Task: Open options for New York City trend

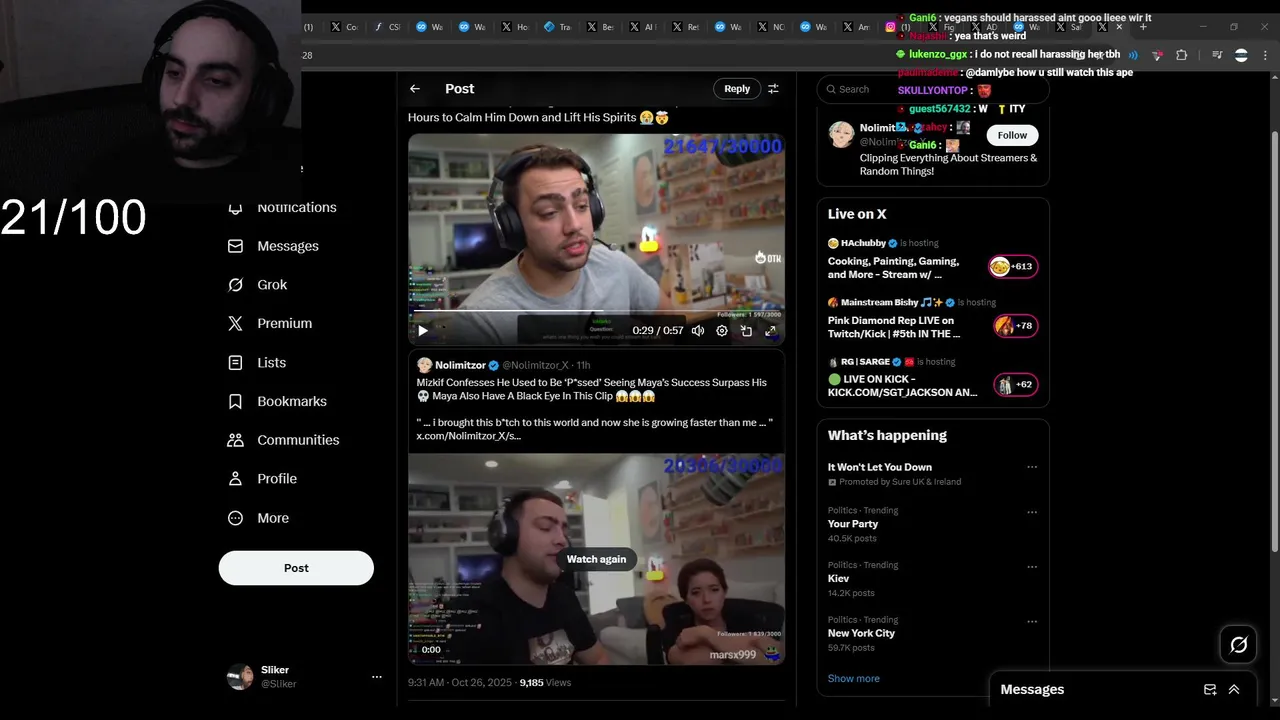Action: (1032, 621)
